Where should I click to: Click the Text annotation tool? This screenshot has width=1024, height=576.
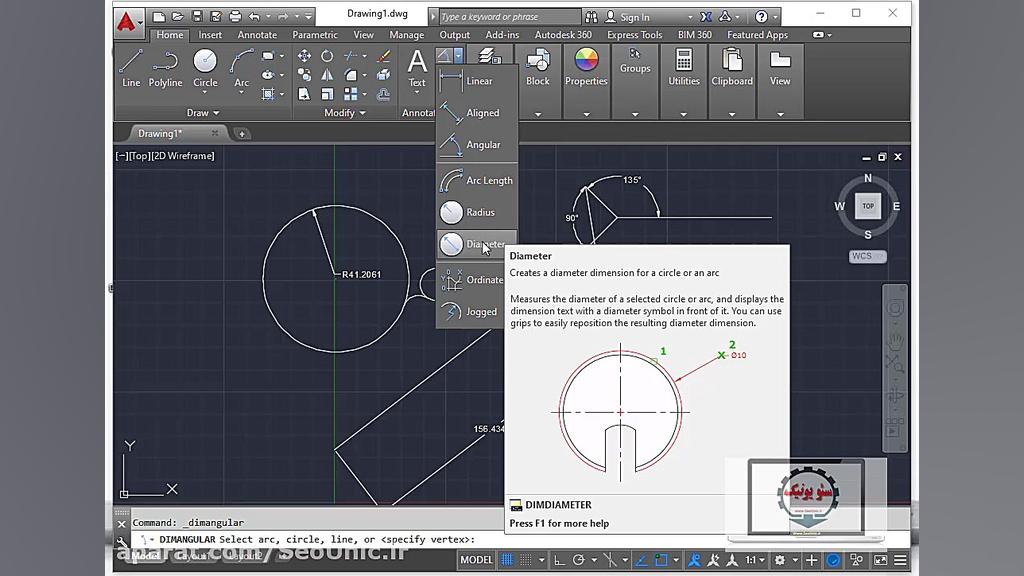(x=417, y=68)
